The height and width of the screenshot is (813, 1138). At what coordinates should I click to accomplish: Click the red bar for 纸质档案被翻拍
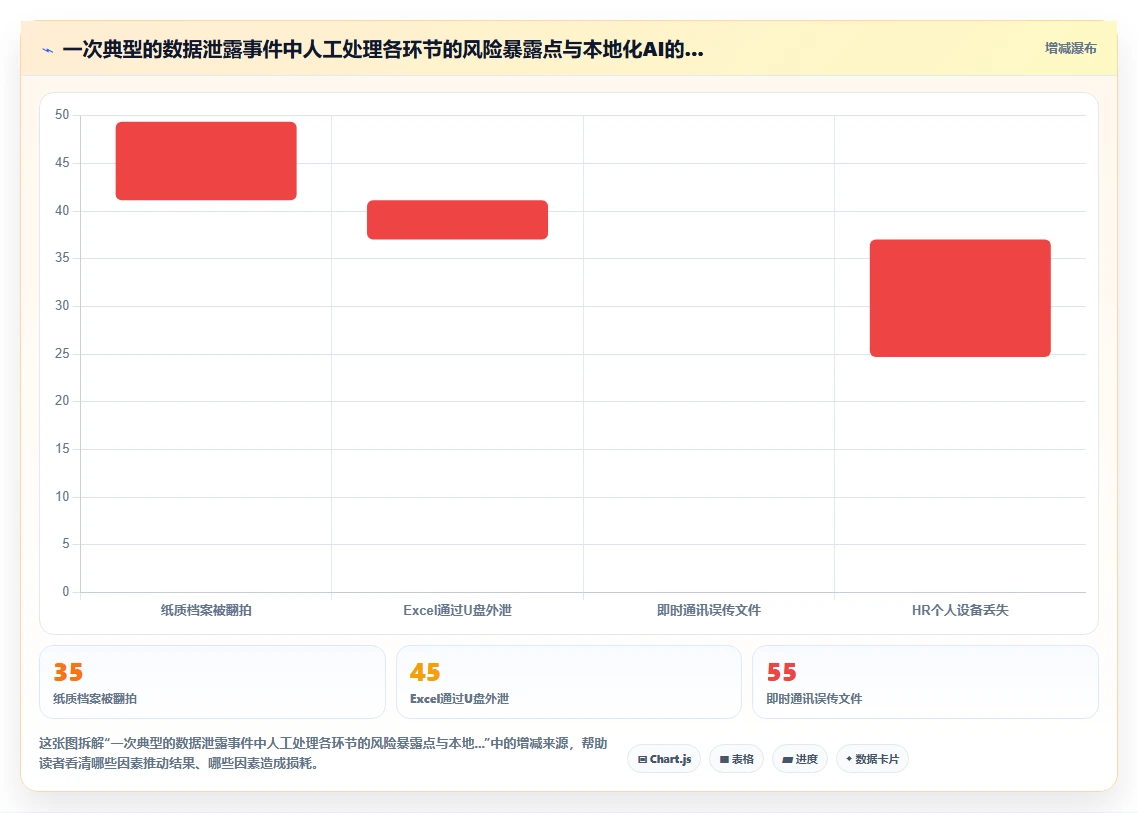(x=206, y=160)
